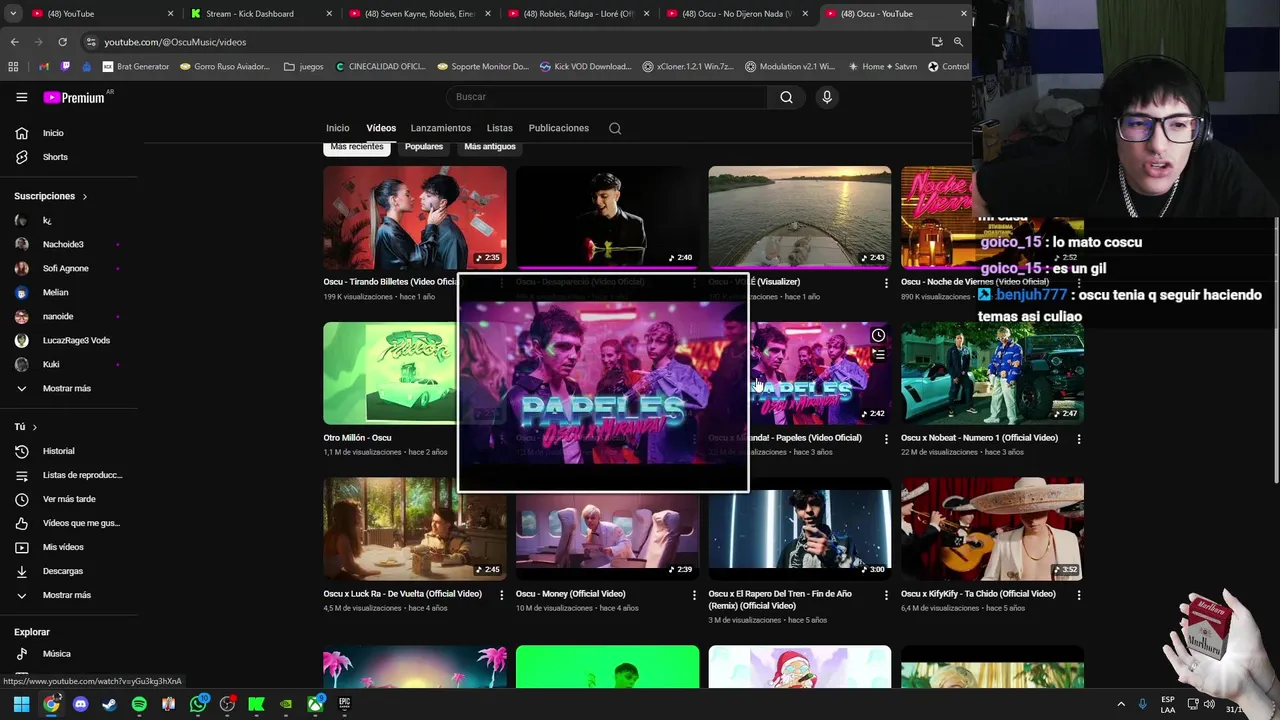
Task: Go back in browser history
Action: pos(14,42)
